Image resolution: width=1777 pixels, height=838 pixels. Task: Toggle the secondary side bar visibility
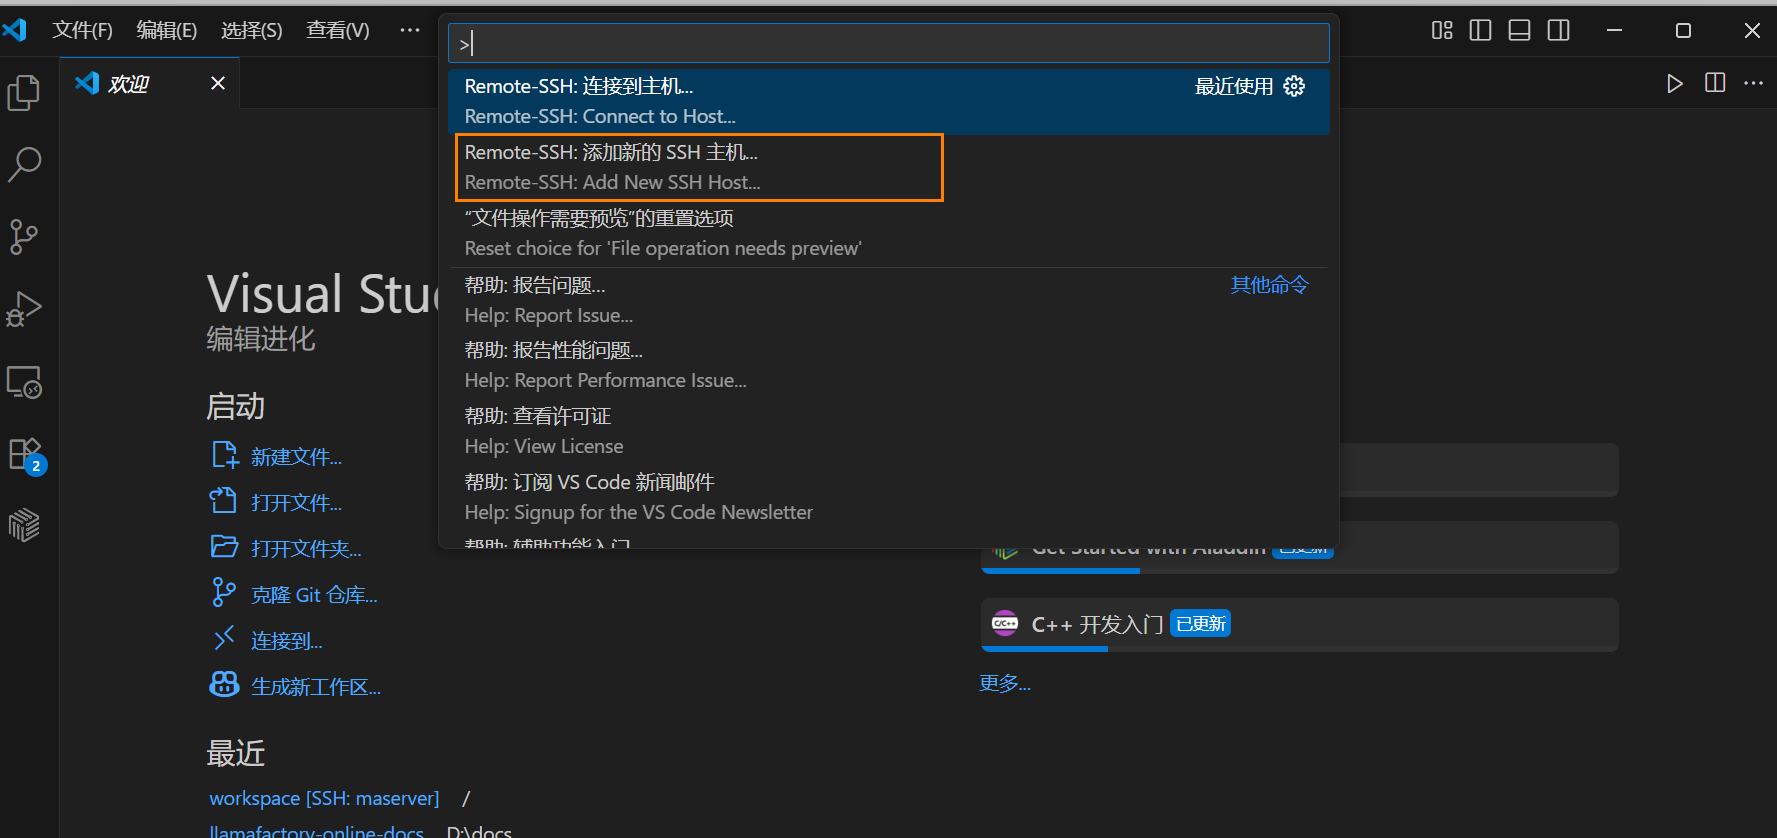coord(1558,30)
